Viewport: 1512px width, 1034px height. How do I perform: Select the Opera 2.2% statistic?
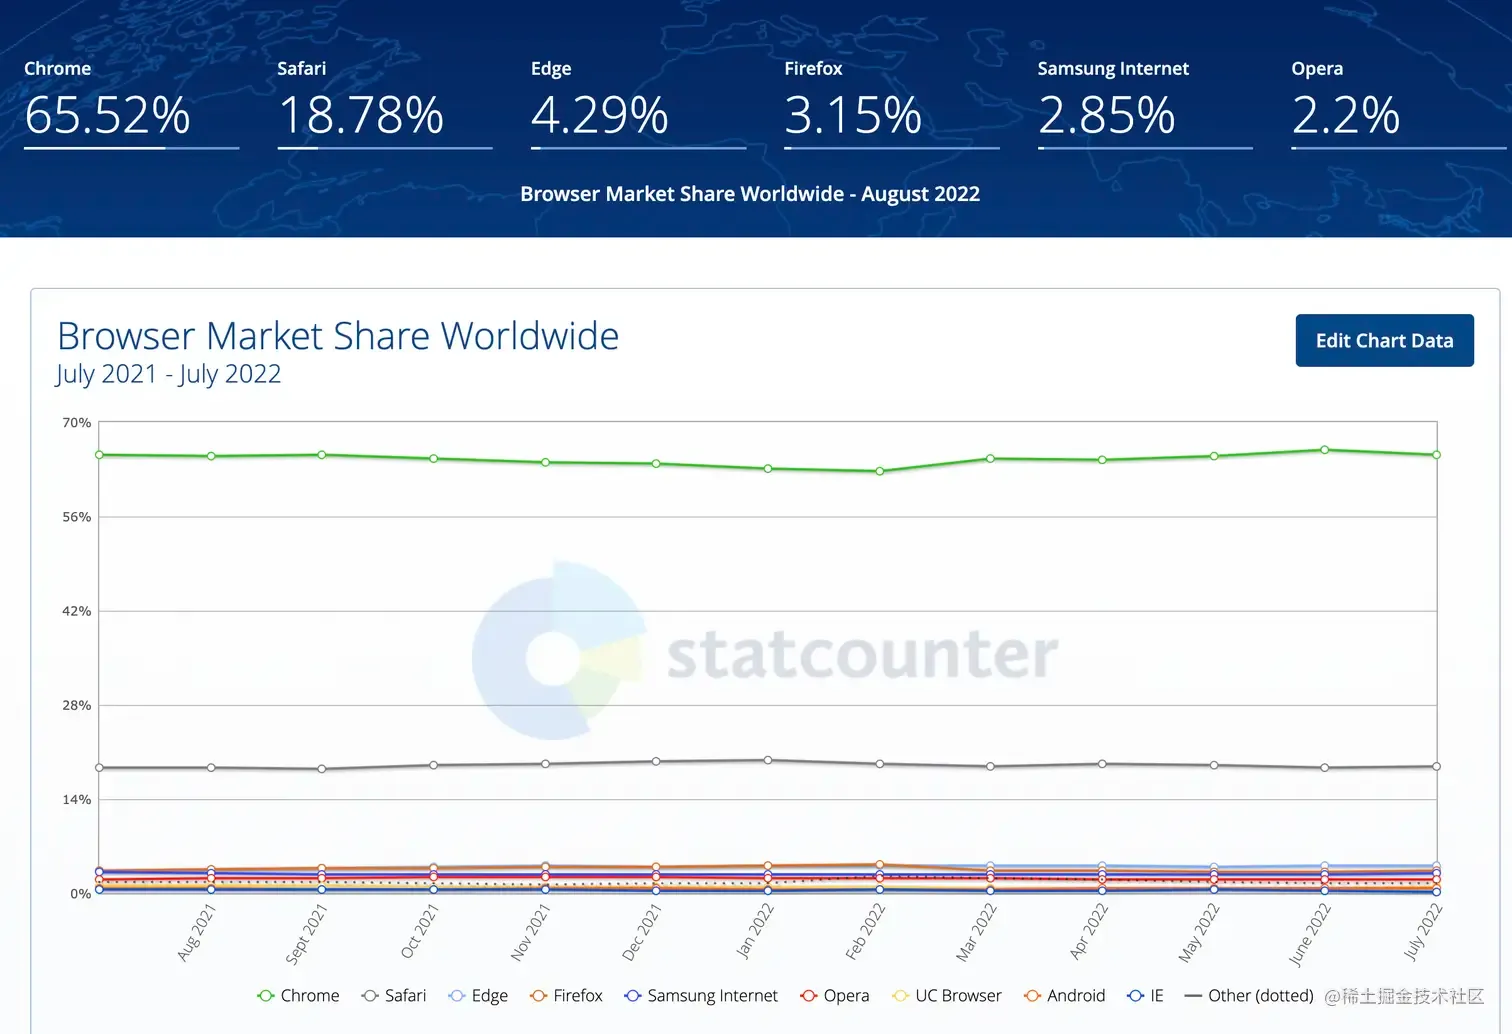point(1399,104)
